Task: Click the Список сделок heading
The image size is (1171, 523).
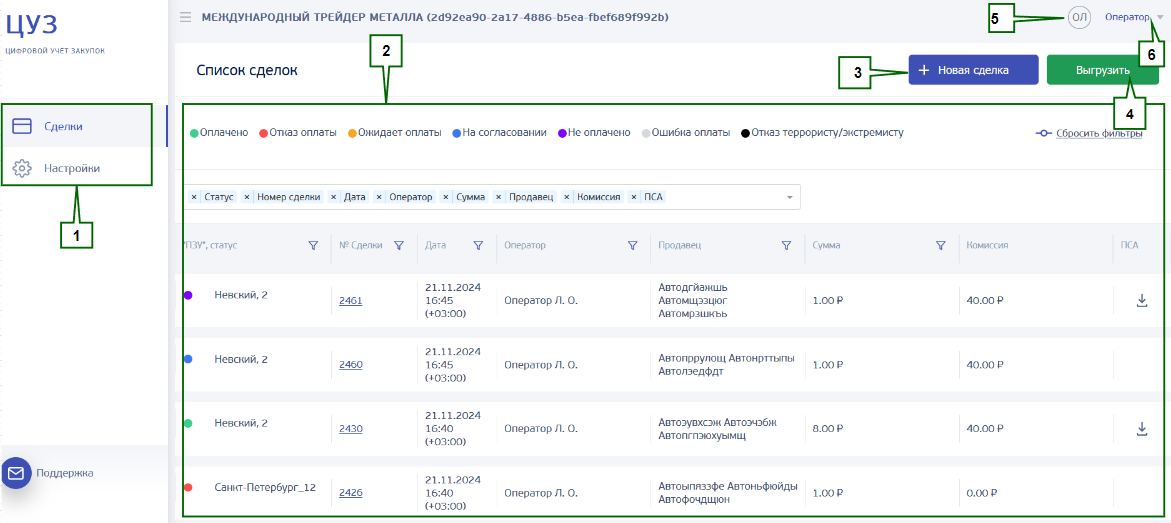Action: 247,70
